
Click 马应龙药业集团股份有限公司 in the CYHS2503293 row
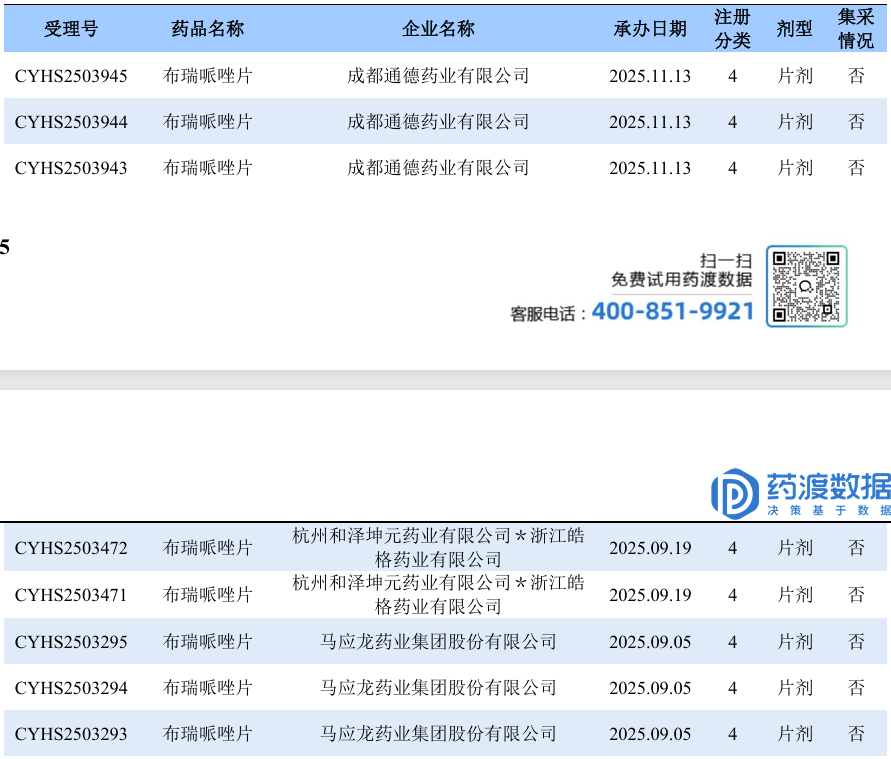click(438, 733)
